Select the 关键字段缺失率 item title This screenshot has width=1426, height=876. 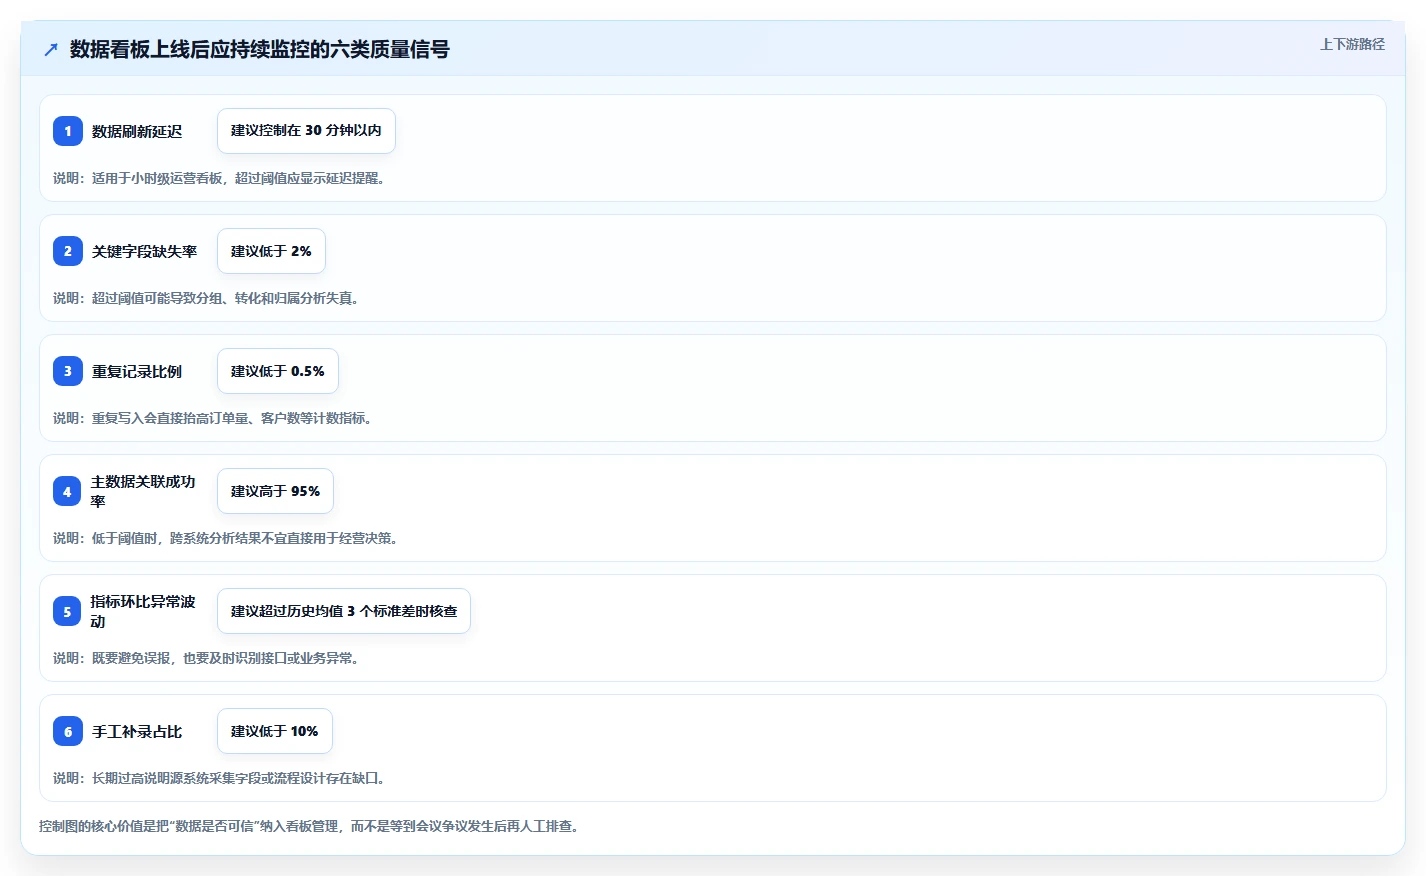pyautogui.click(x=144, y=251)
